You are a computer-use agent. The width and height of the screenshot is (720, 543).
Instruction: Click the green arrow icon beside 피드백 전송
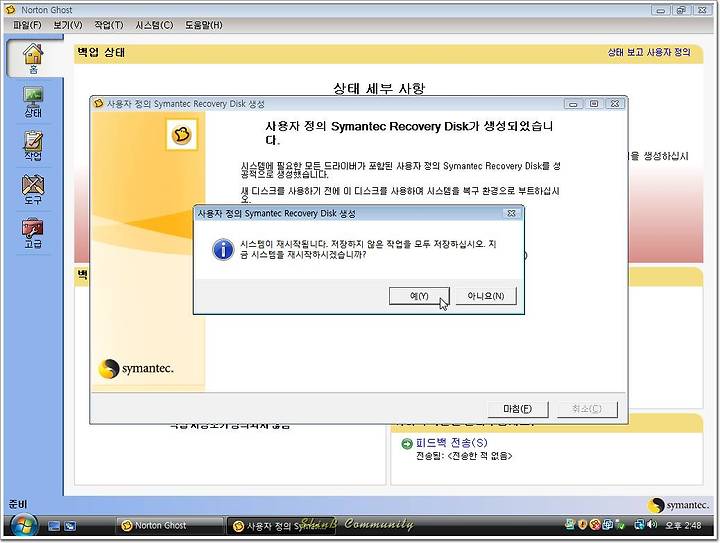click(x=406, y=443)
